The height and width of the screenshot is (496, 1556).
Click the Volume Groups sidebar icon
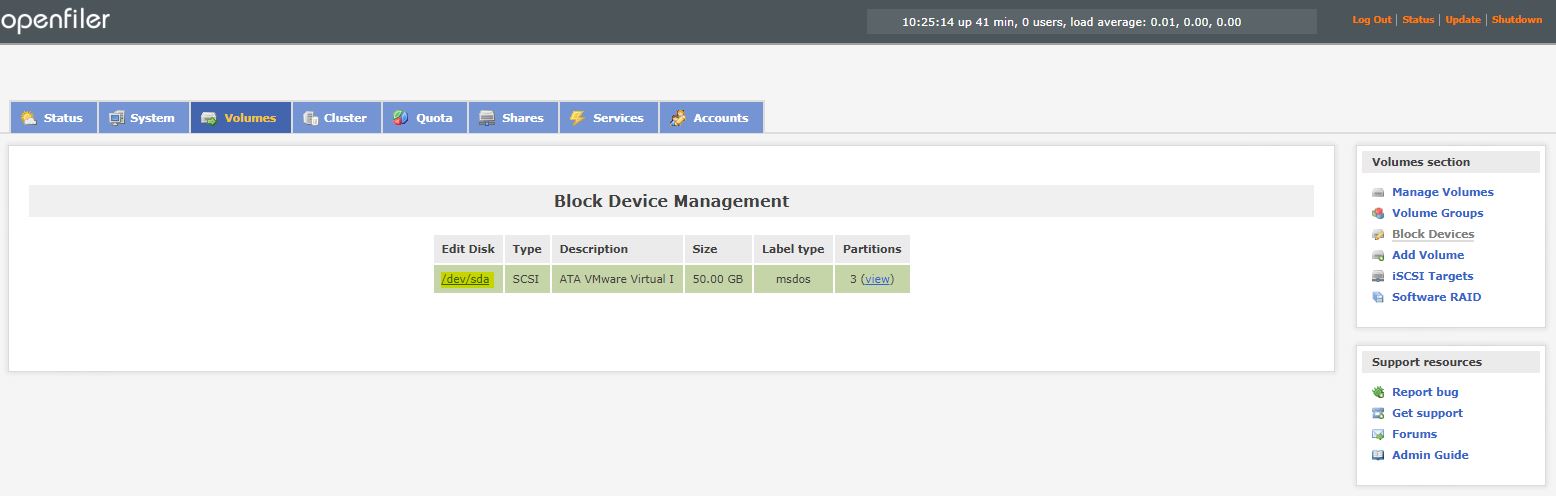[x=1378, y=213]
